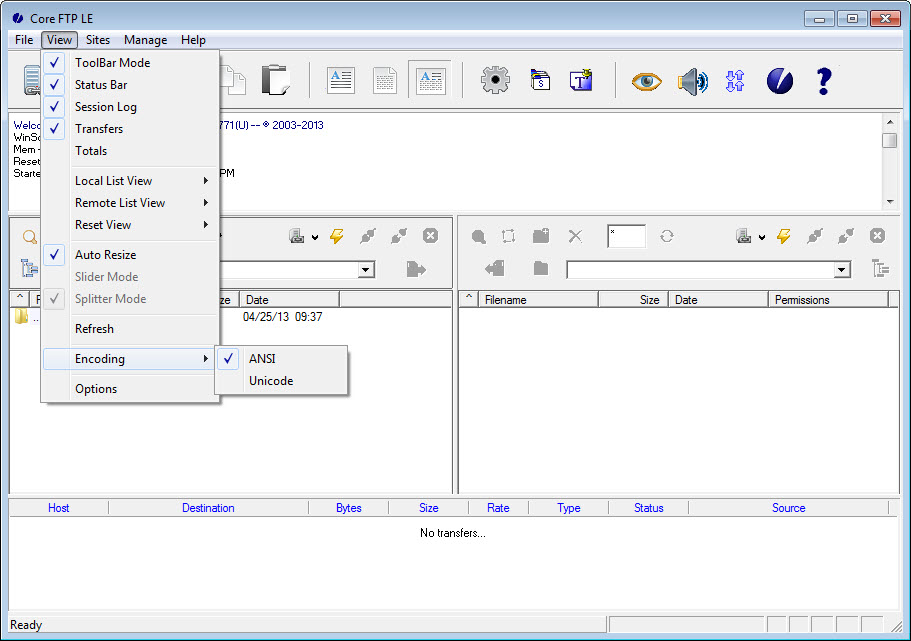The height and width of the screenshot is (641, 911).
Task: Click the eye view toolbar icon
Action: tap(646, 81)
